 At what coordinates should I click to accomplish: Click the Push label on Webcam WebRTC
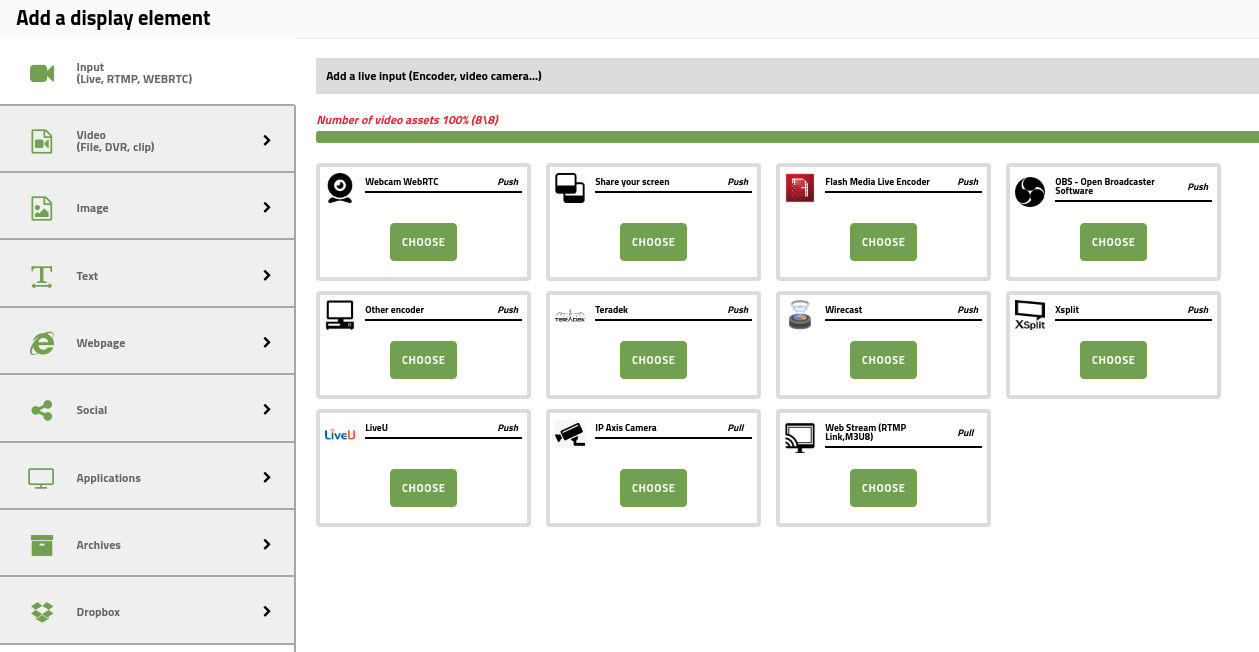[x=508, y=182]
